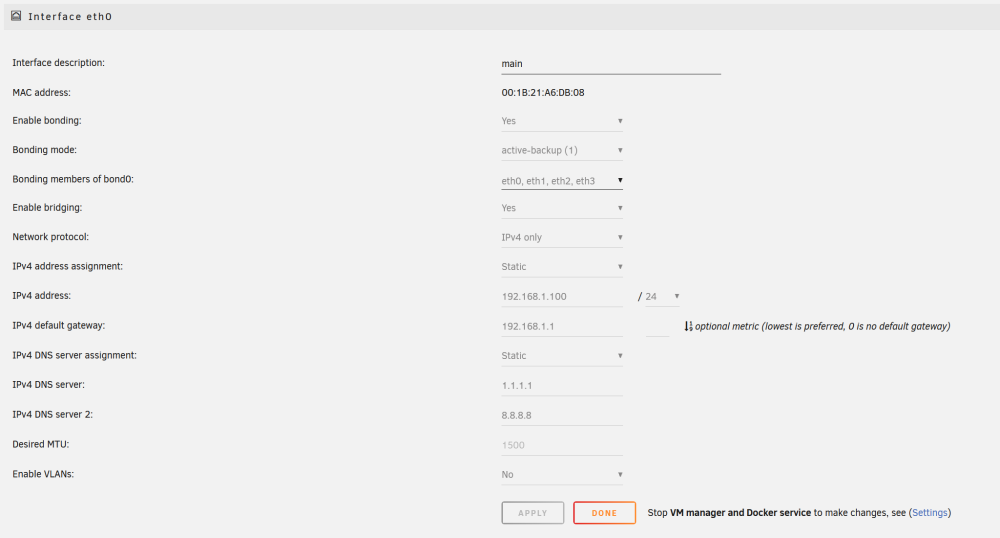Expand Bonding members of bond0 list
The image size is (1000, 538).
tap(562, 181)
